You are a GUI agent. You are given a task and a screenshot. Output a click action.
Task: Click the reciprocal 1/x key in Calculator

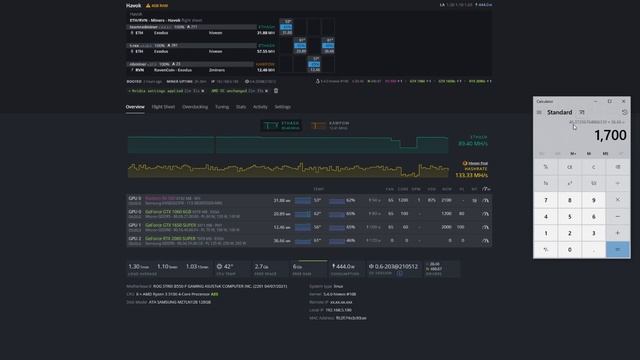click(546, 183)
